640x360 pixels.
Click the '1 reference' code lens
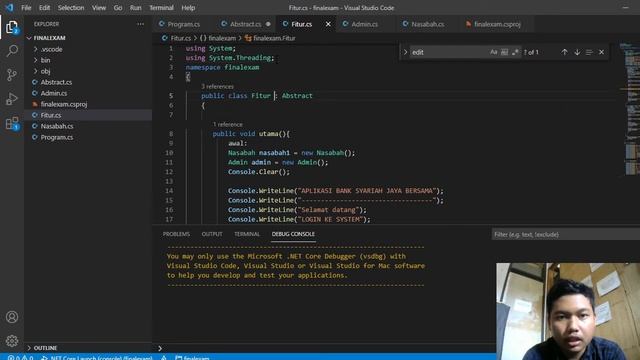click(227, 124)
